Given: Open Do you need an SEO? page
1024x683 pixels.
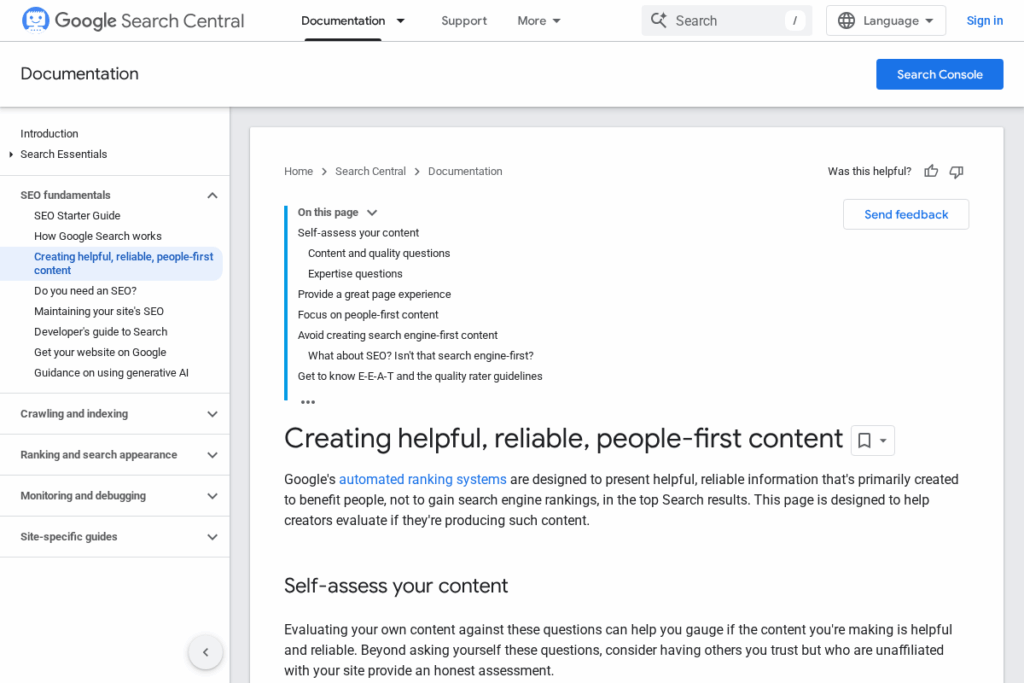Looking at the screenshot, I should [86, 291].
